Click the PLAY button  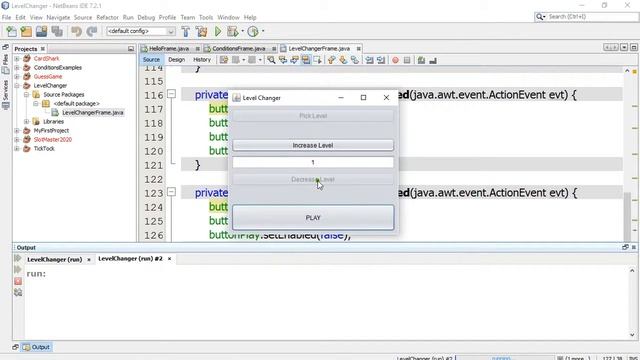click(313, 218)
